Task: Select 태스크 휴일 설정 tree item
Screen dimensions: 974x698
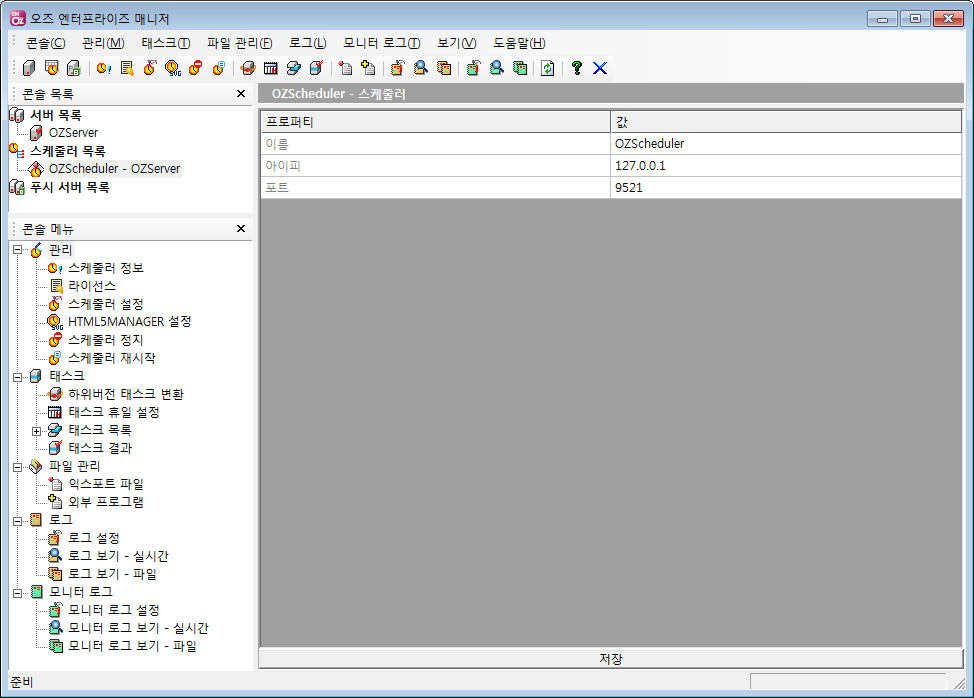Action: 114,412
